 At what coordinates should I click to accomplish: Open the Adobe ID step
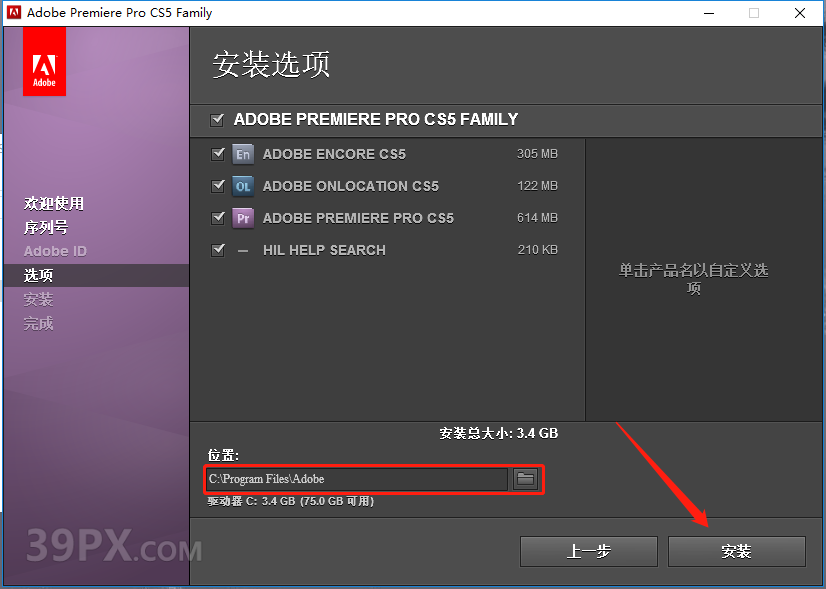[x=45, y=251]
